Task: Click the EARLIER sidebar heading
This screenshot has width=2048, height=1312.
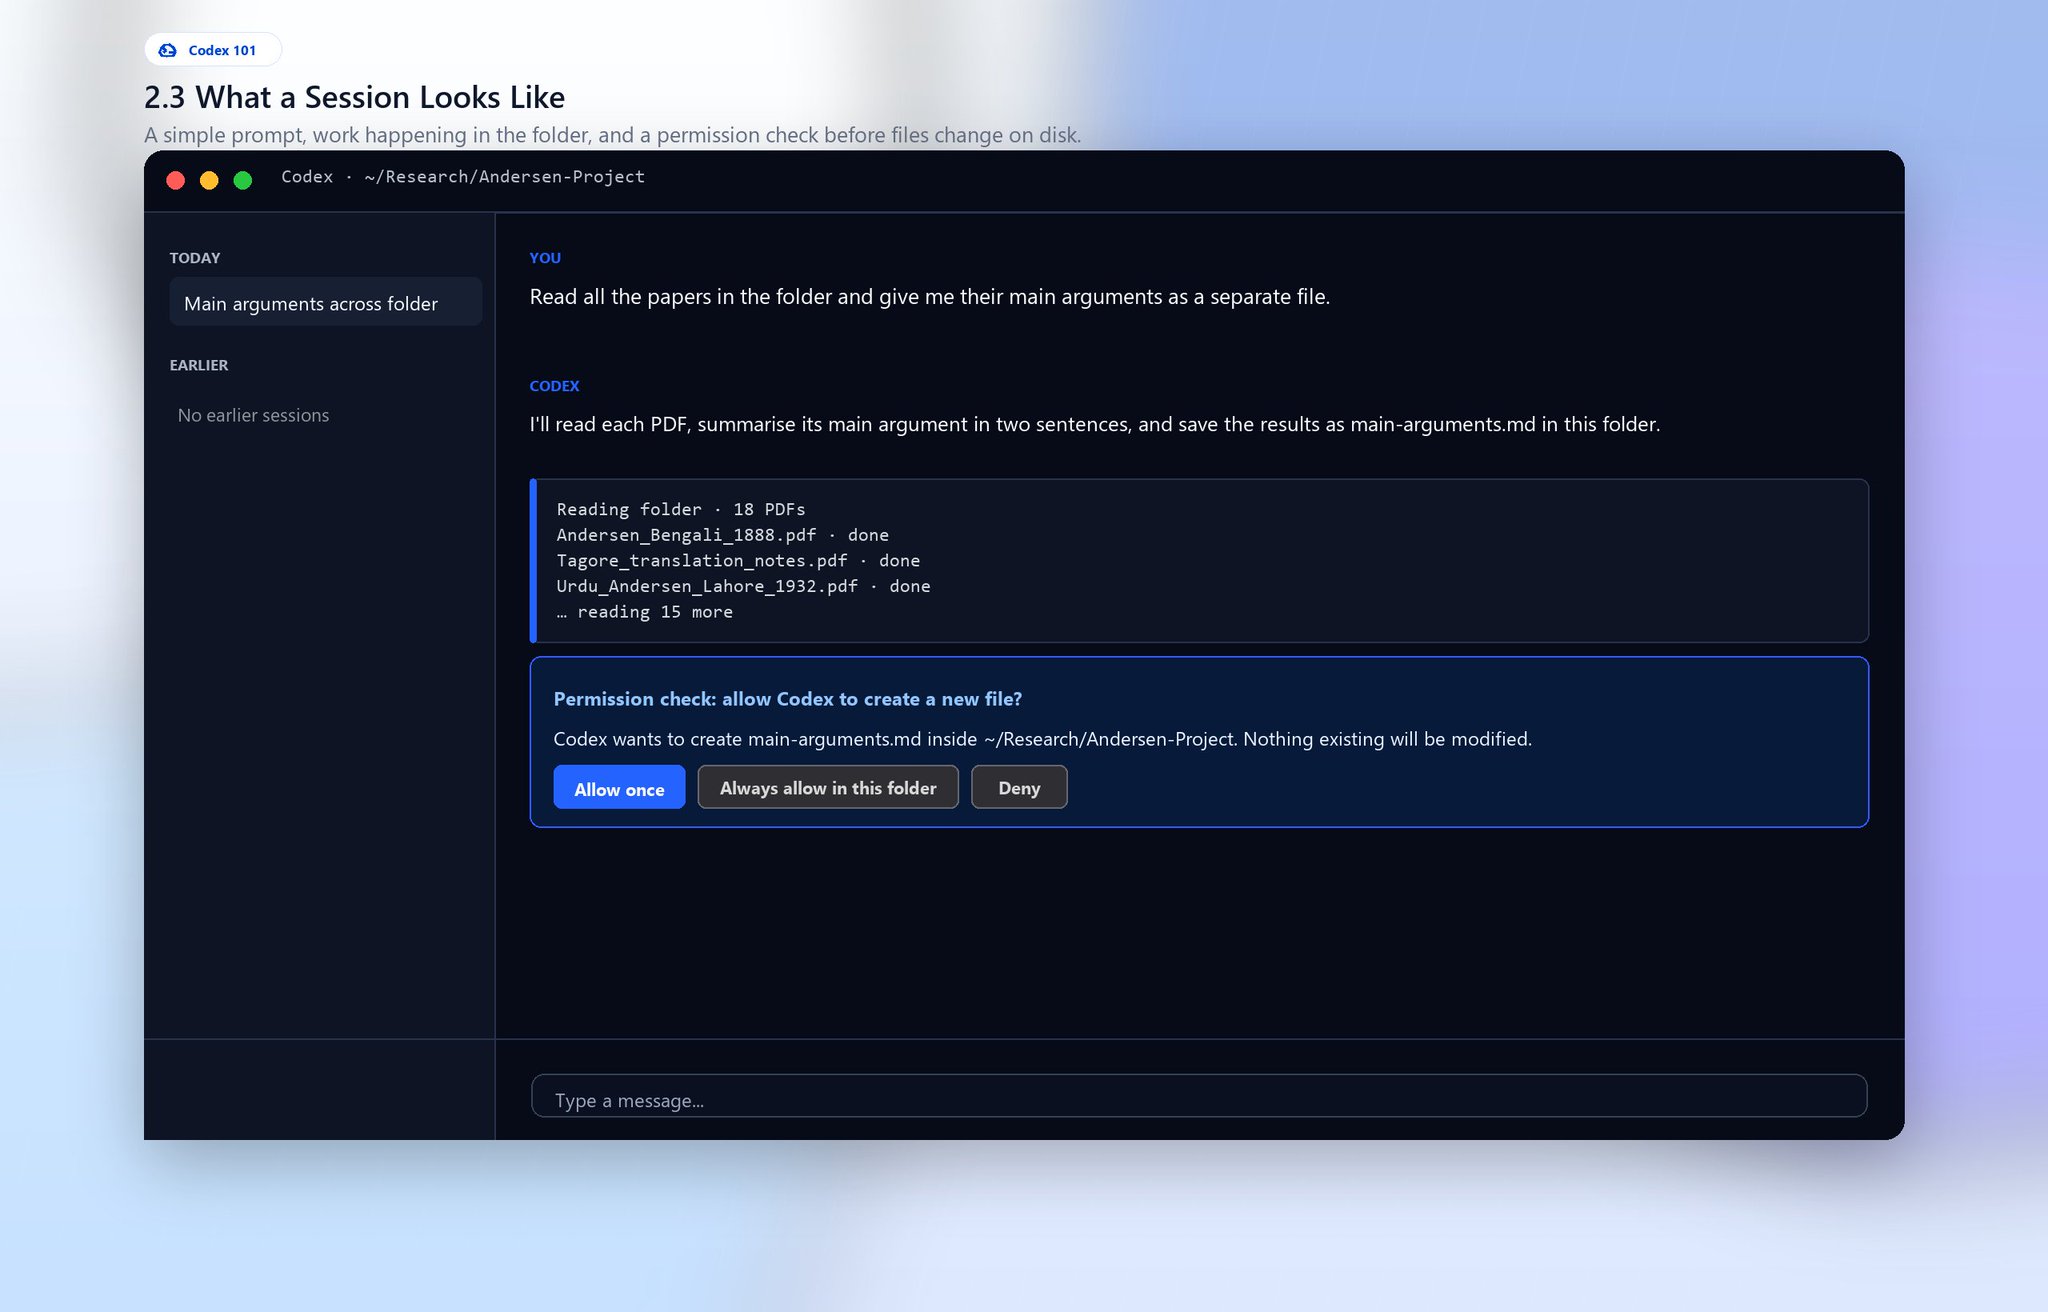Action: [x=199, y=365]
